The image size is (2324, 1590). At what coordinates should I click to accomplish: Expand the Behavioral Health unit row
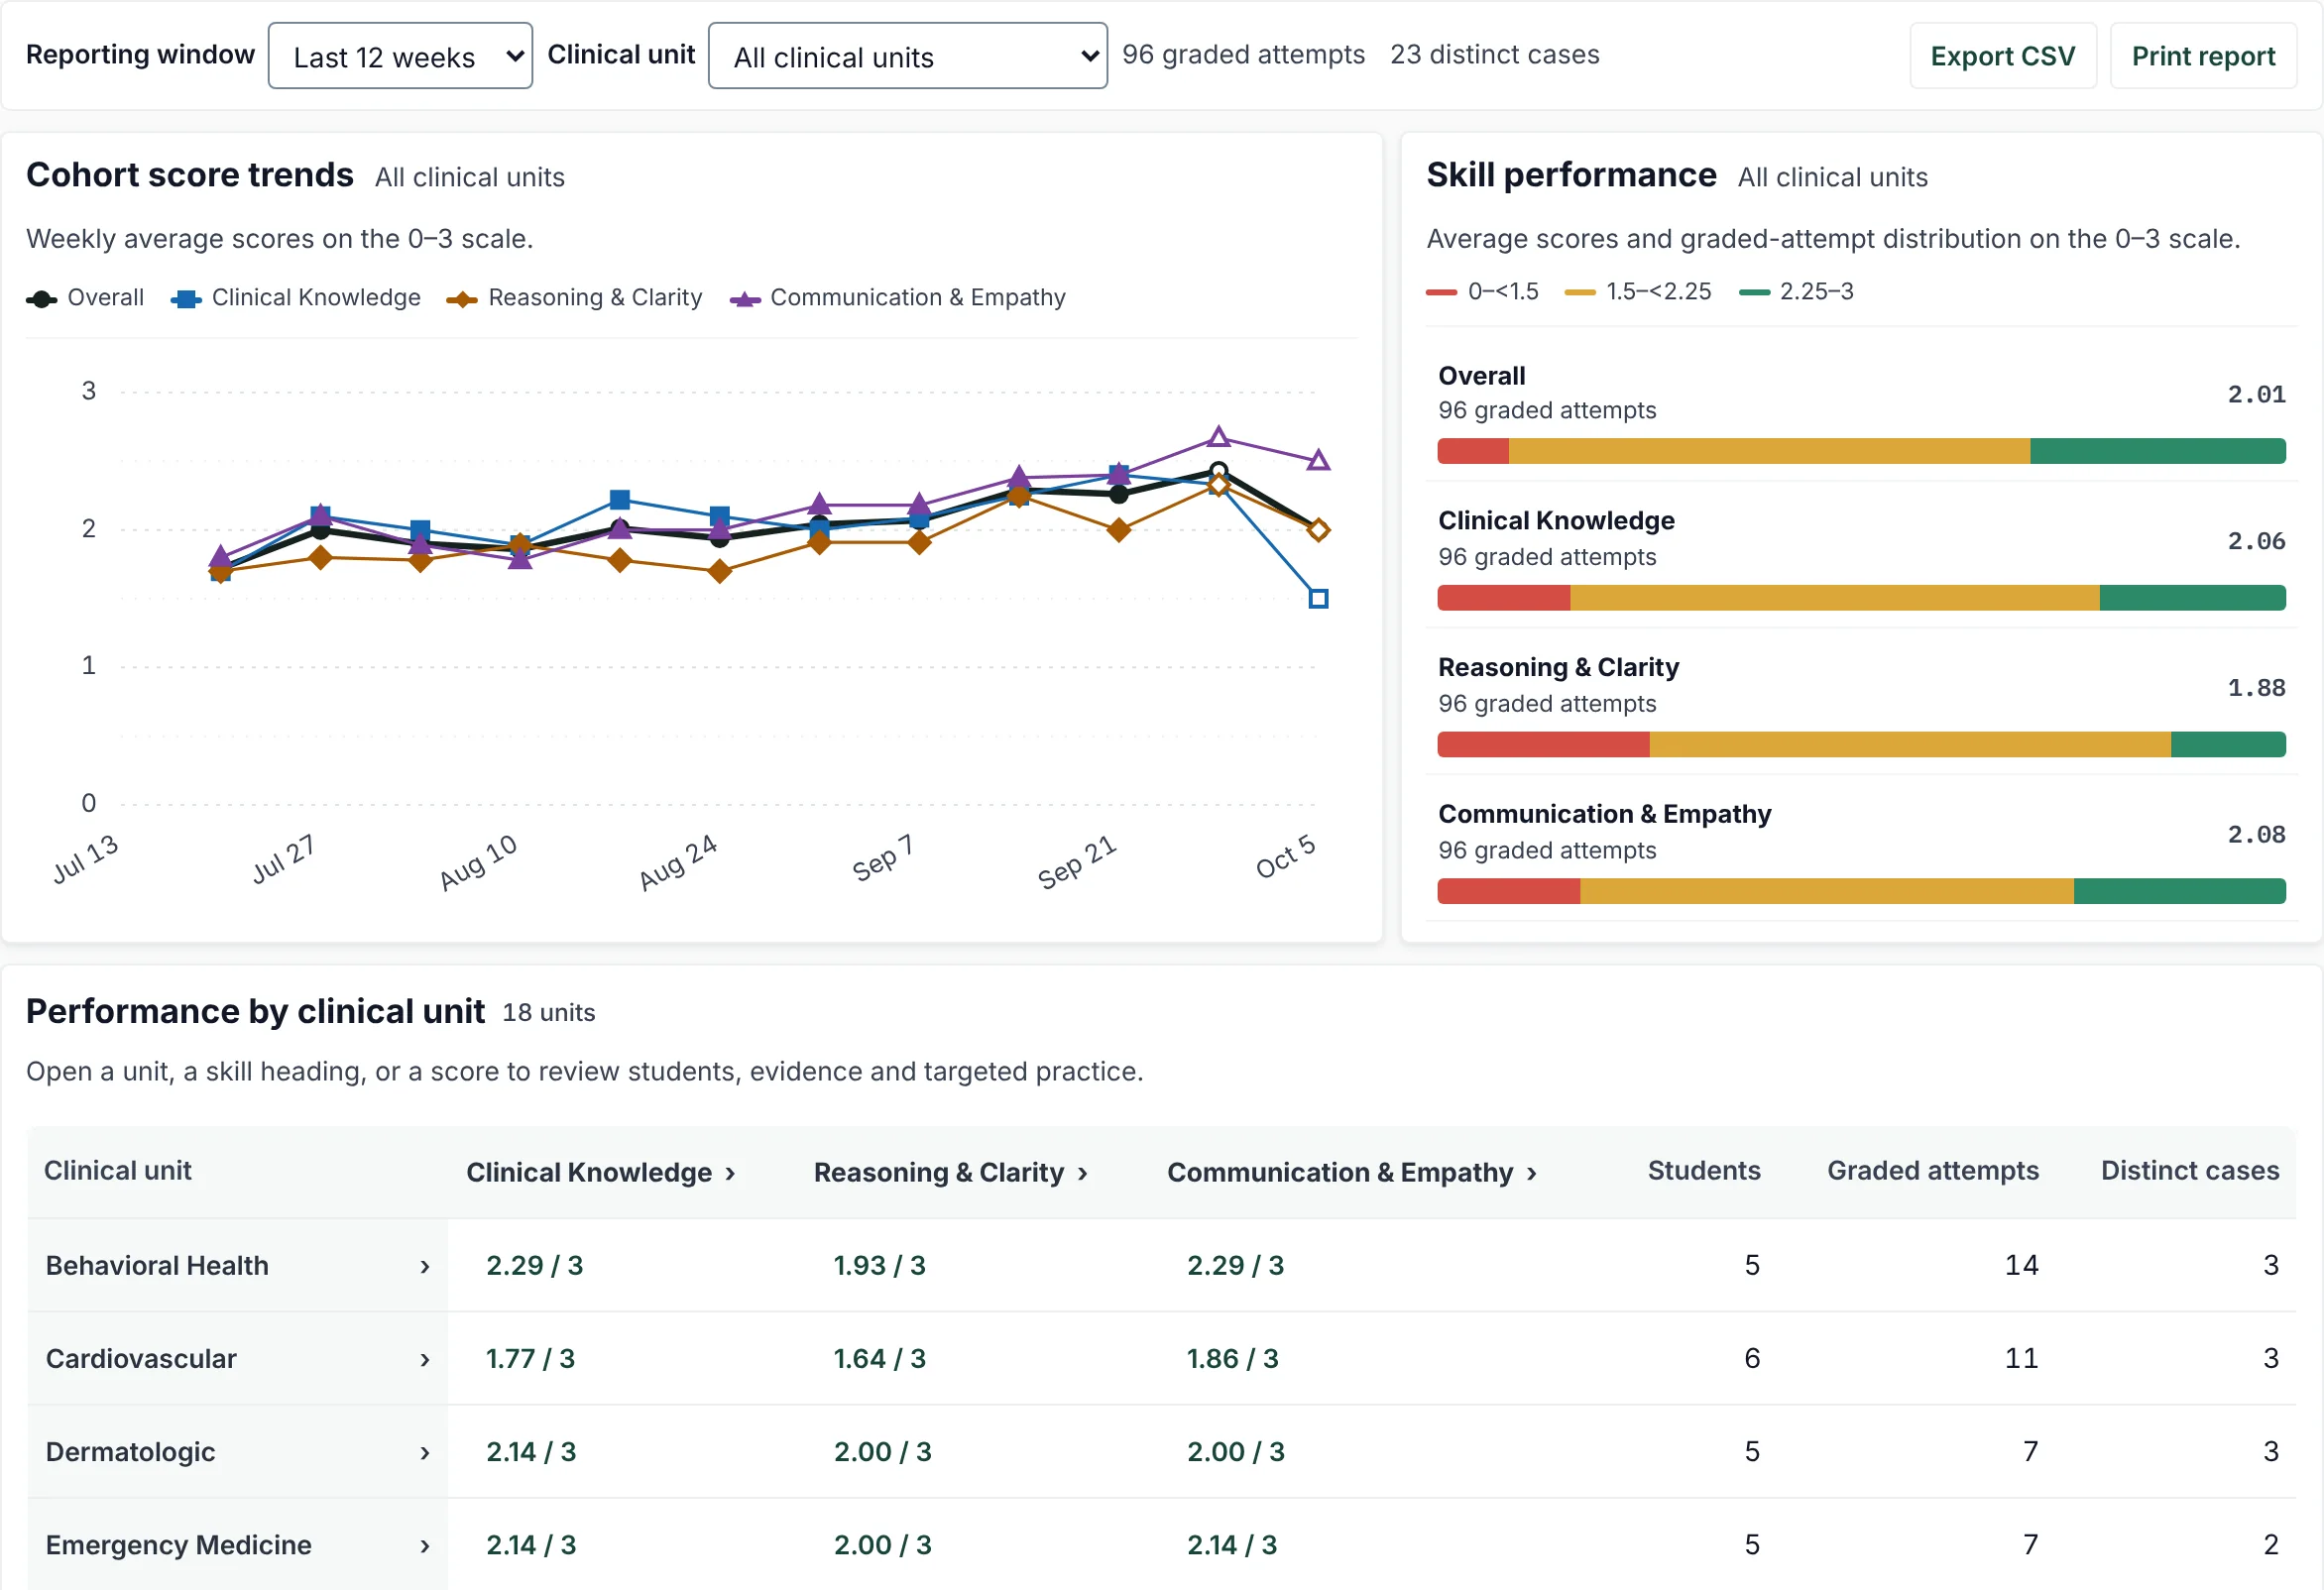(x=238, y=1266)
